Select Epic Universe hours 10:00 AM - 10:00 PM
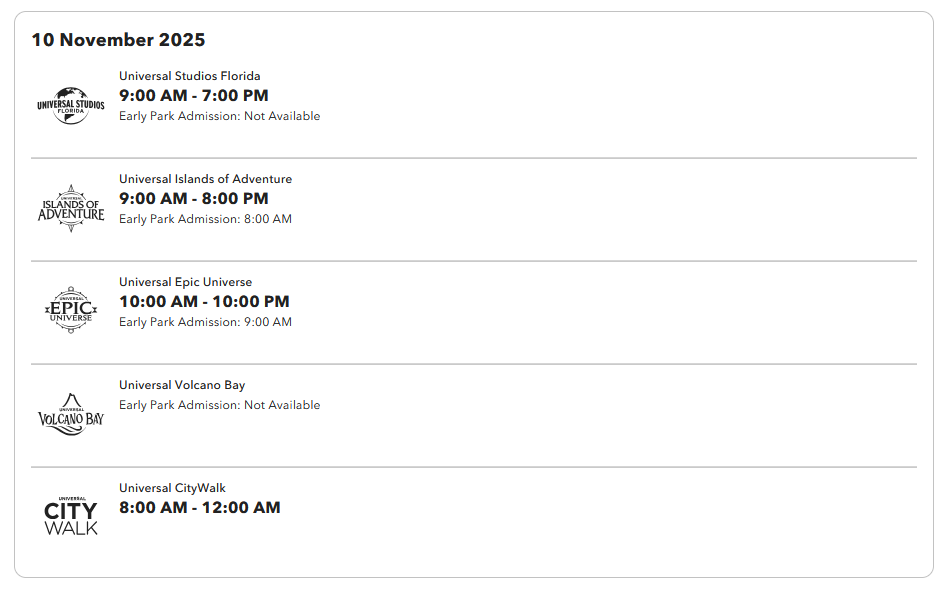Image resolution: width=949 pixels, height=591 pixels. click(204, 302)
